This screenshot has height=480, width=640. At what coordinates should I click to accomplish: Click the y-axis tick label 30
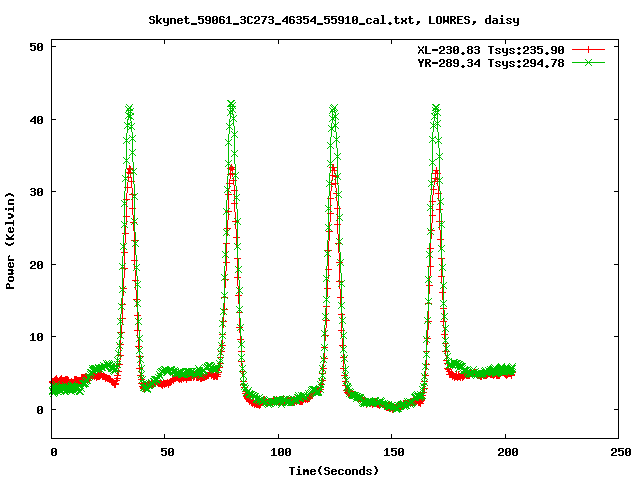point(36,192)
